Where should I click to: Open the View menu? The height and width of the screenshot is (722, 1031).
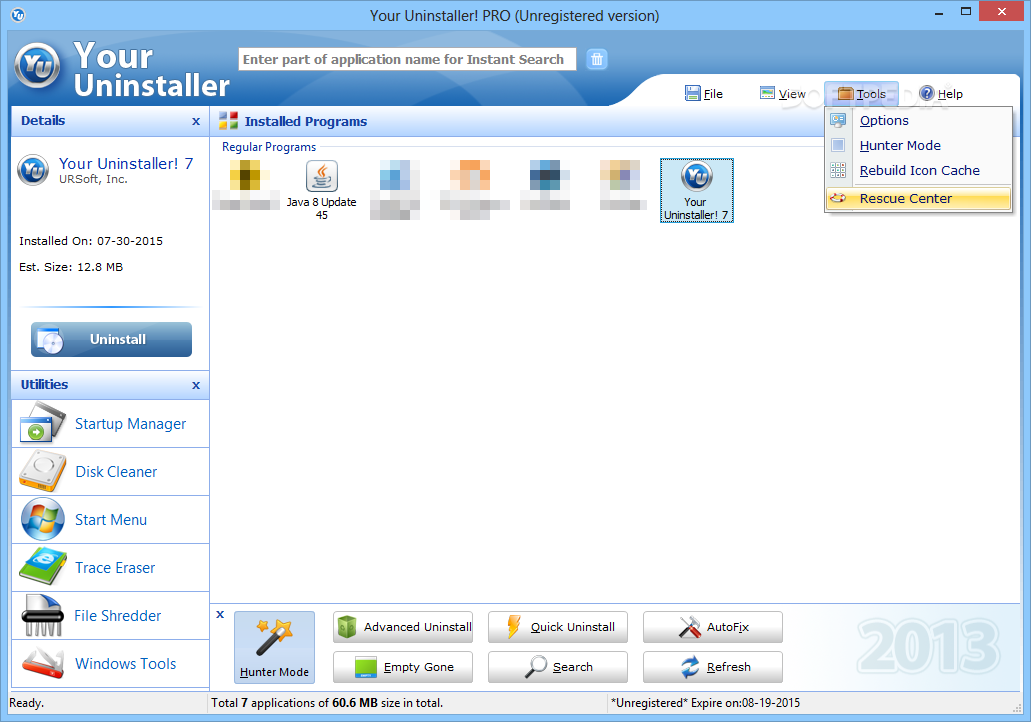click(x=782, y=93)
